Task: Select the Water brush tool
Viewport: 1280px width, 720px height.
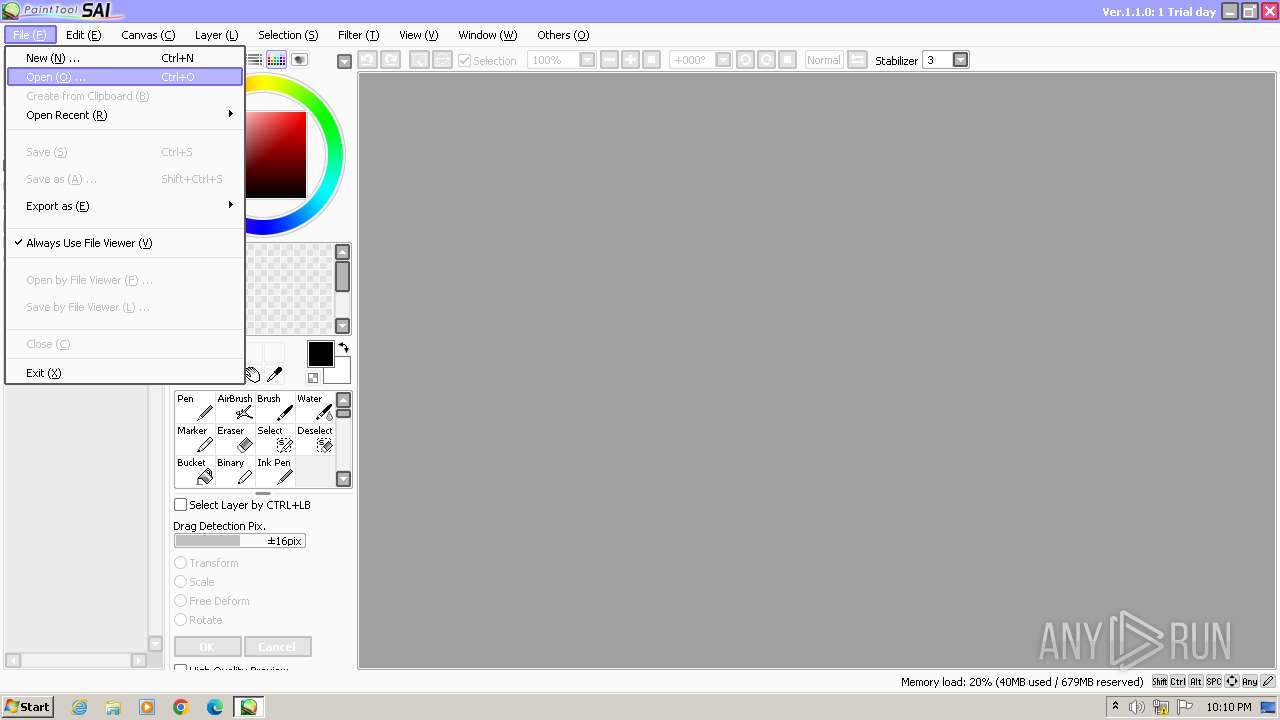Action: [x=315, y=407]
